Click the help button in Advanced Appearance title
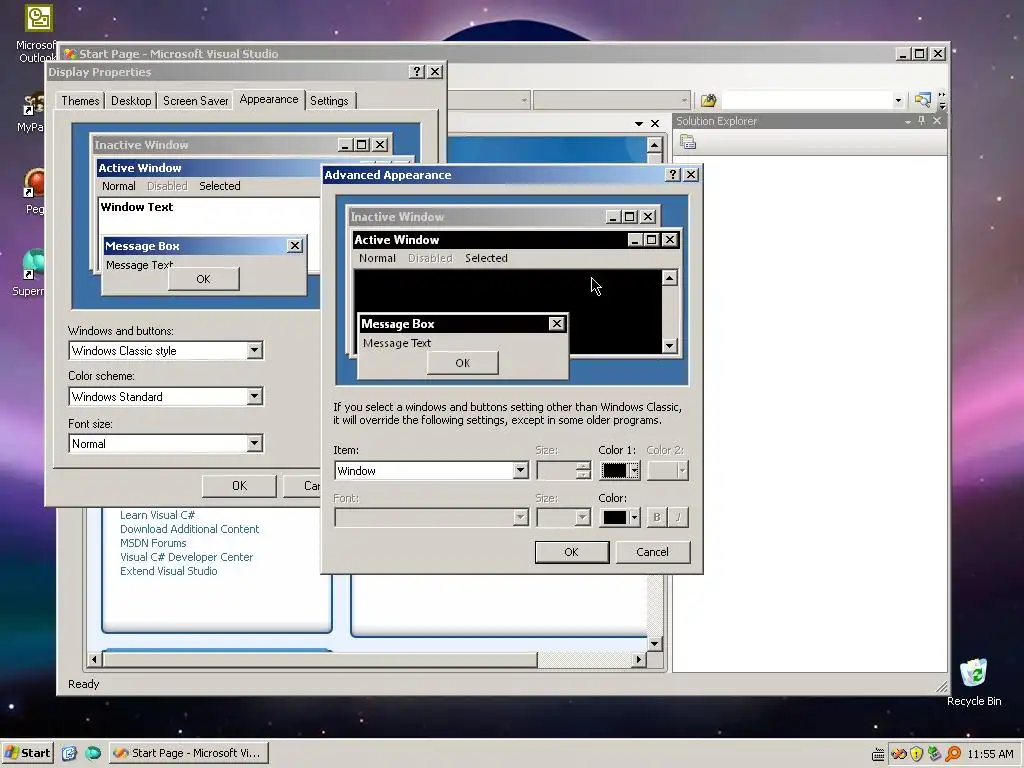 point(673,174)
